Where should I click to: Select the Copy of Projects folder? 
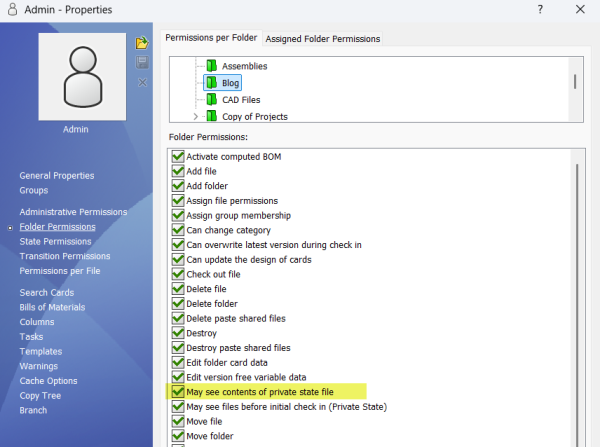[255, 117]
